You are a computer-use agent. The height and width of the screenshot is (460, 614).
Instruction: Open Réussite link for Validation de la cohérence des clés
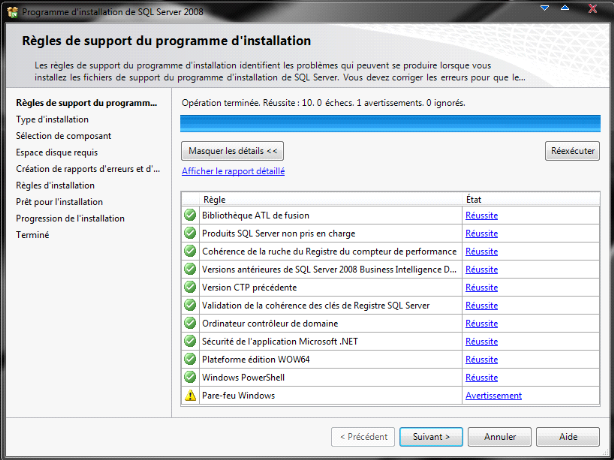coord(482,305)
